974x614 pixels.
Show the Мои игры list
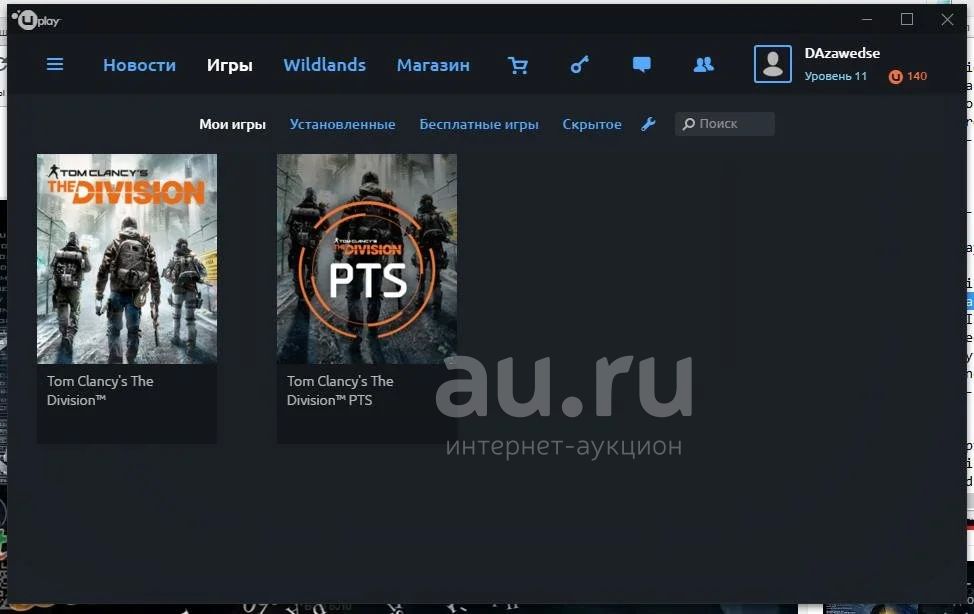click(x=232, y=124)
